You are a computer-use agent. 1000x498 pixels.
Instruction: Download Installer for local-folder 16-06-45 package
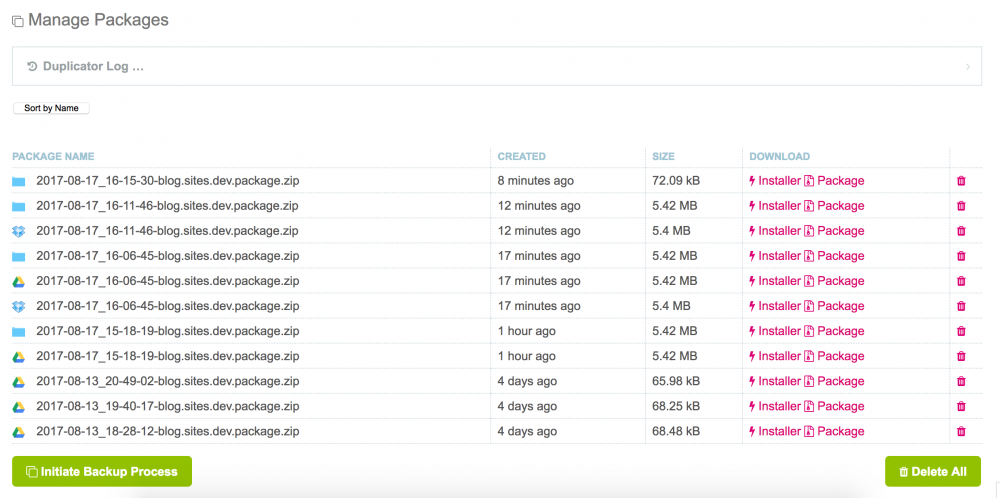774,256
